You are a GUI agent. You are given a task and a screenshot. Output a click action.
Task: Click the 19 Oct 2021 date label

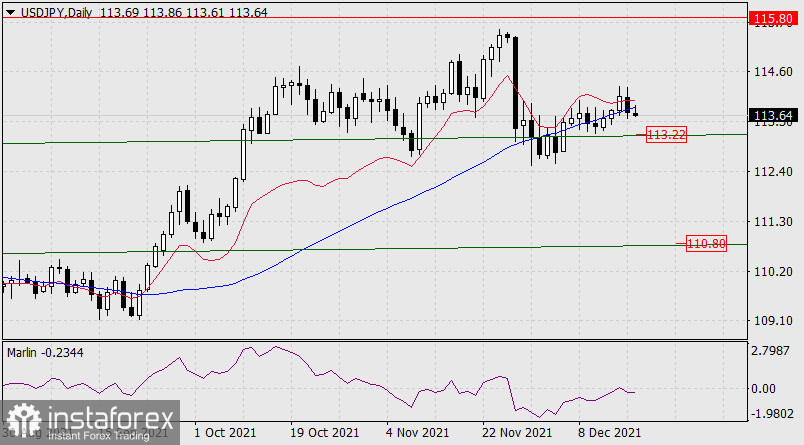325,432
